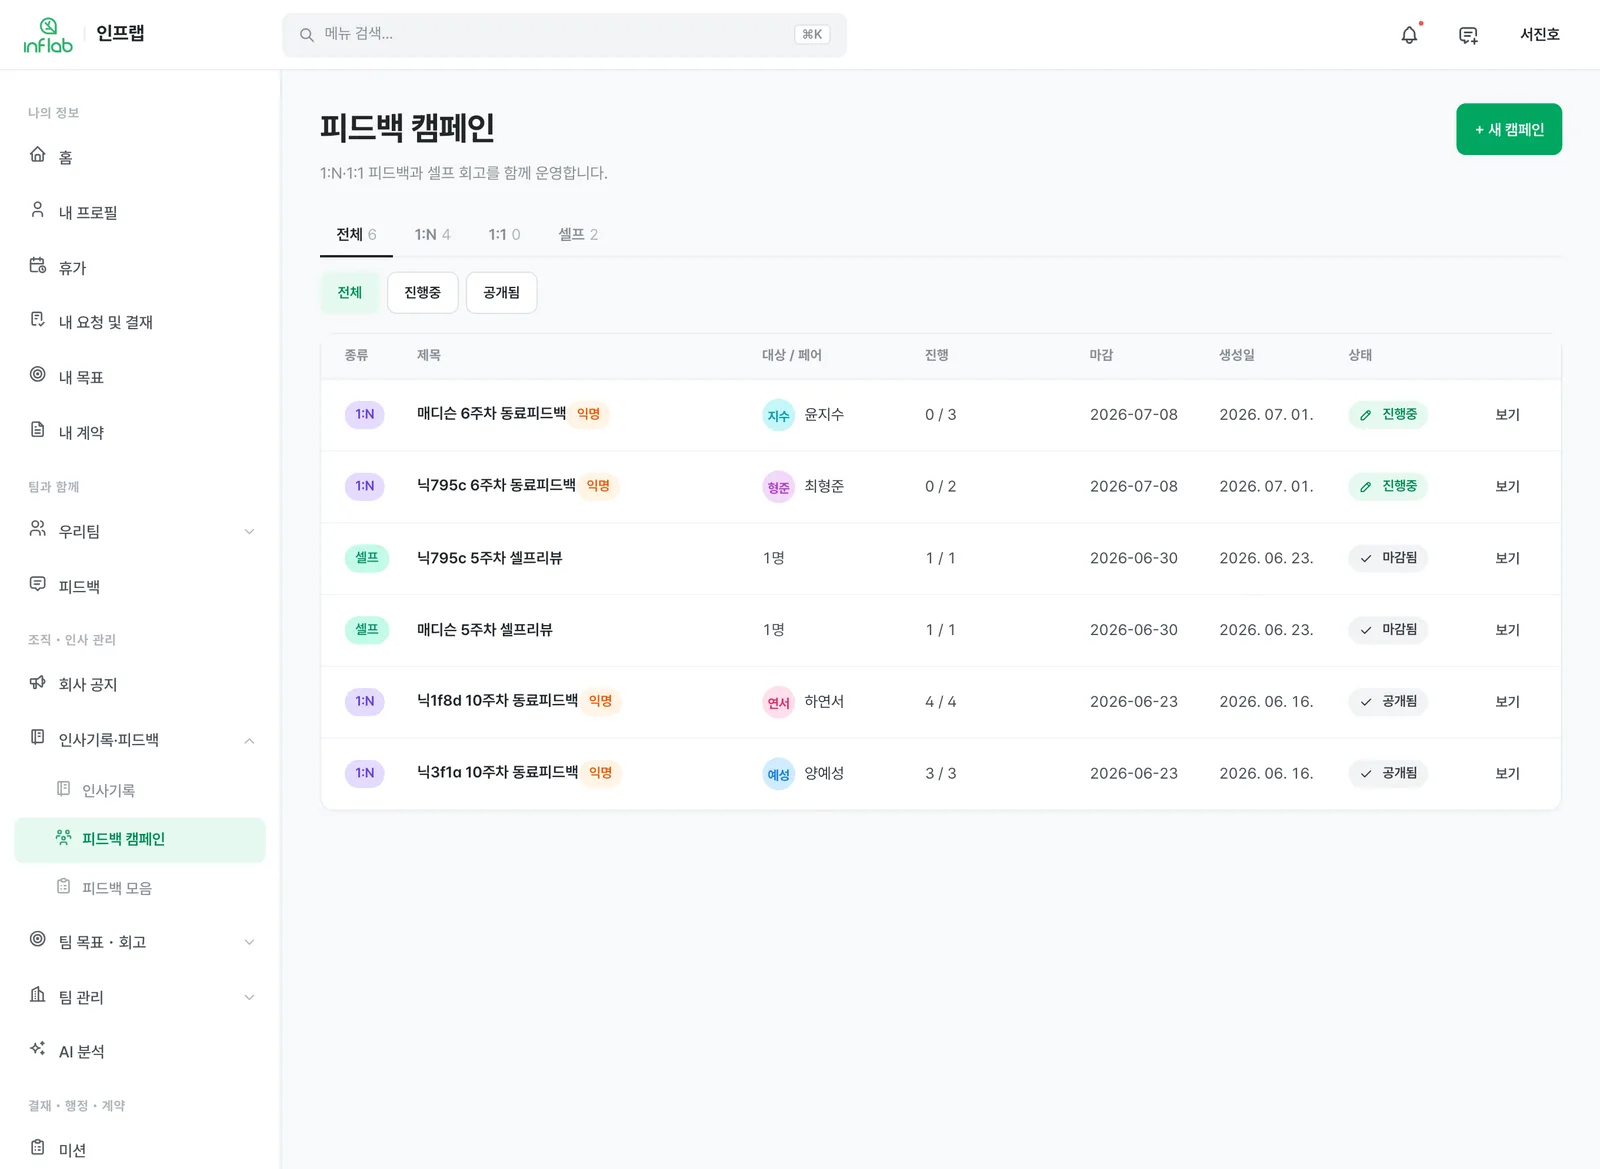Click the AI 분석 sparkle icon
Screen dimensions: 1600x1169
(38, 1048)
